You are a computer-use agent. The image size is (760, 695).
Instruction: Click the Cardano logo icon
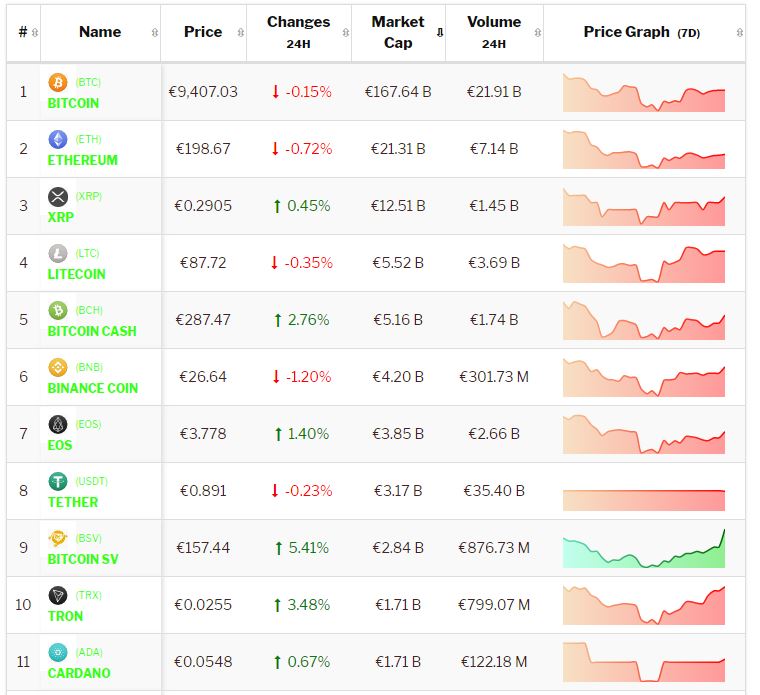tap(58, 652)
